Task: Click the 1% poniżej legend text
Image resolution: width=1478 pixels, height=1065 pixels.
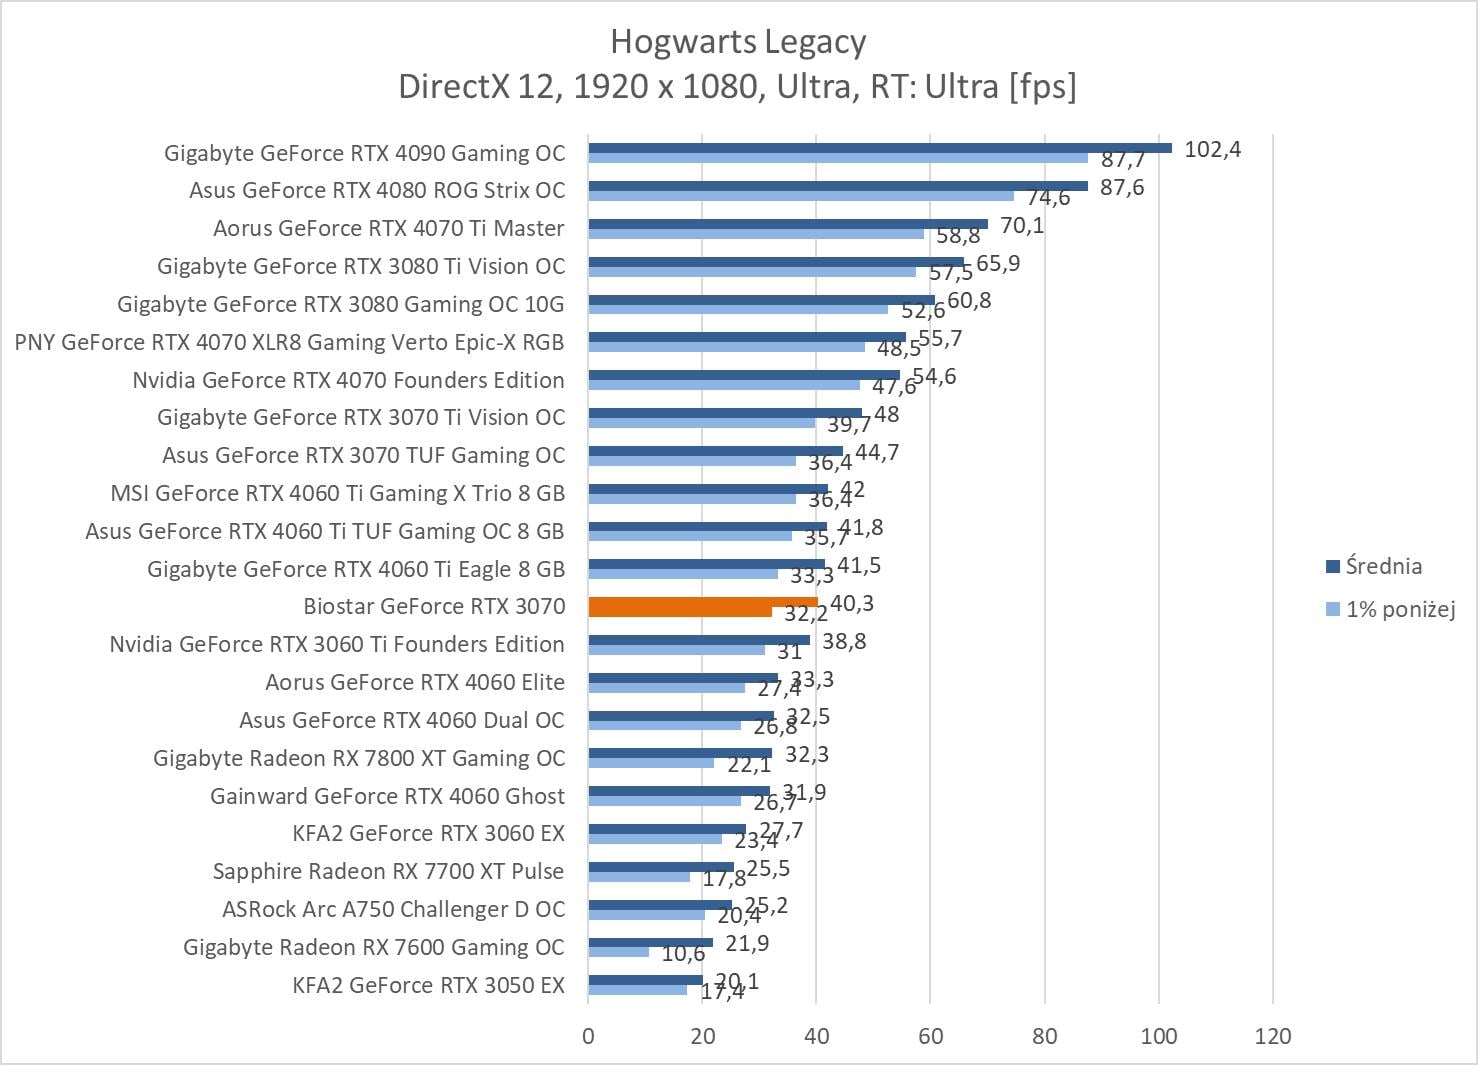Action: [1400, 609]
